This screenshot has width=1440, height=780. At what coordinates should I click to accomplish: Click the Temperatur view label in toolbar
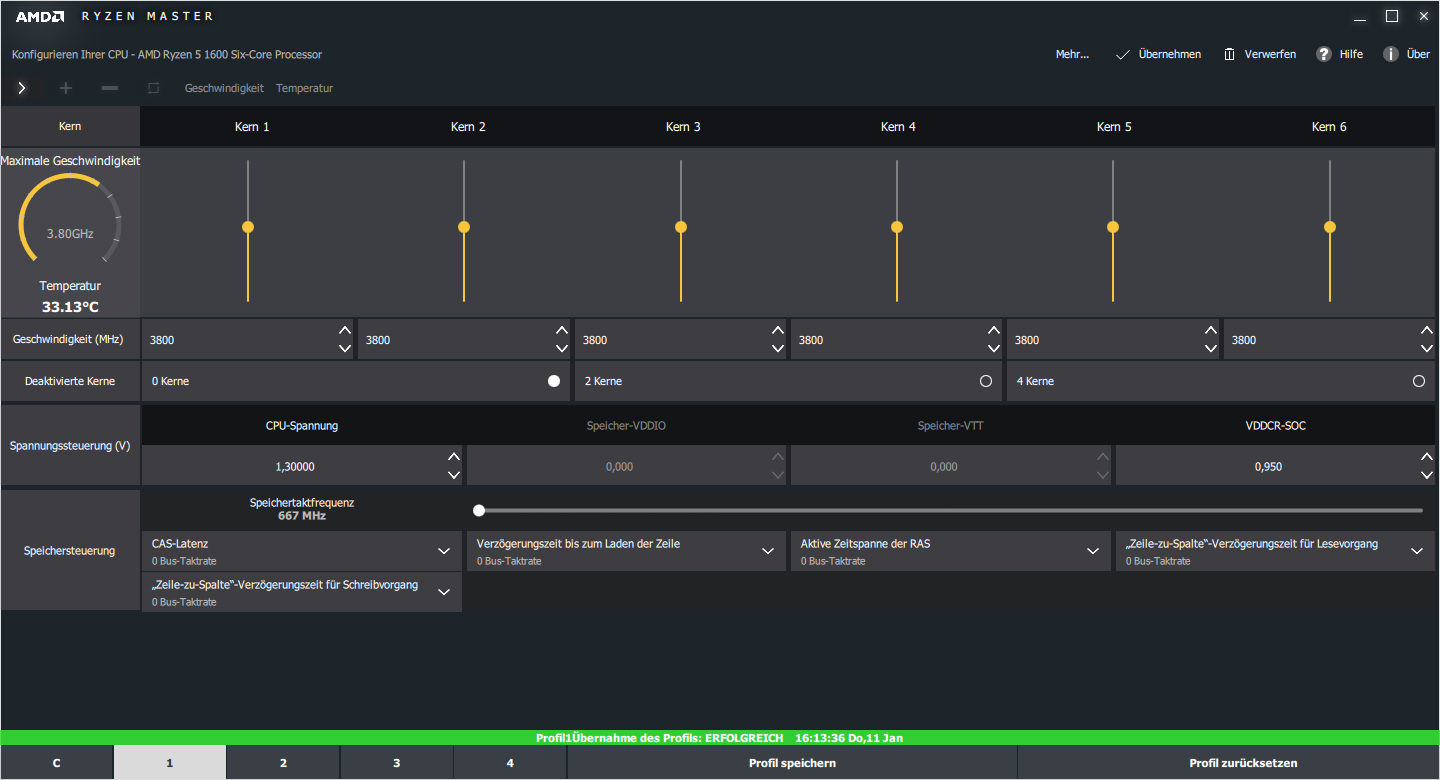click(305, 88)
